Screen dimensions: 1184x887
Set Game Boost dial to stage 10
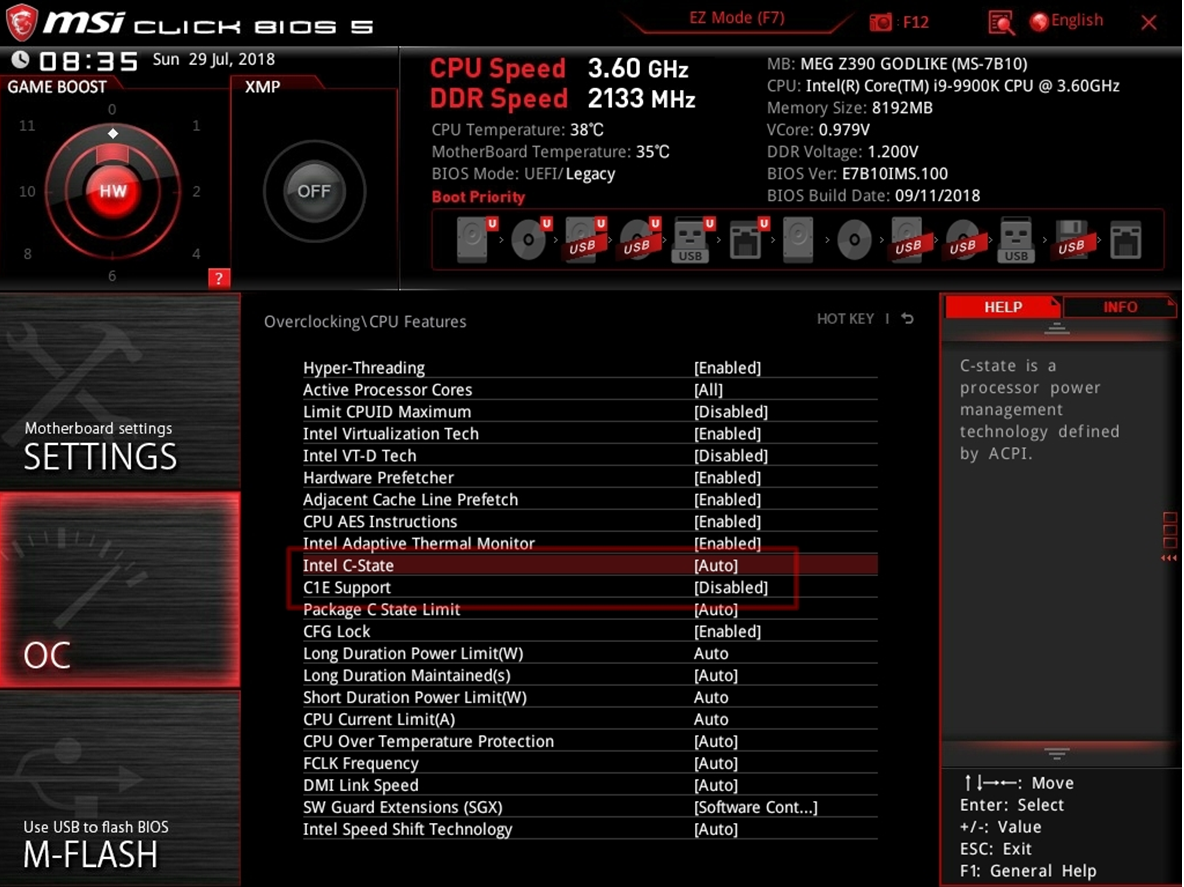point(27,192)
